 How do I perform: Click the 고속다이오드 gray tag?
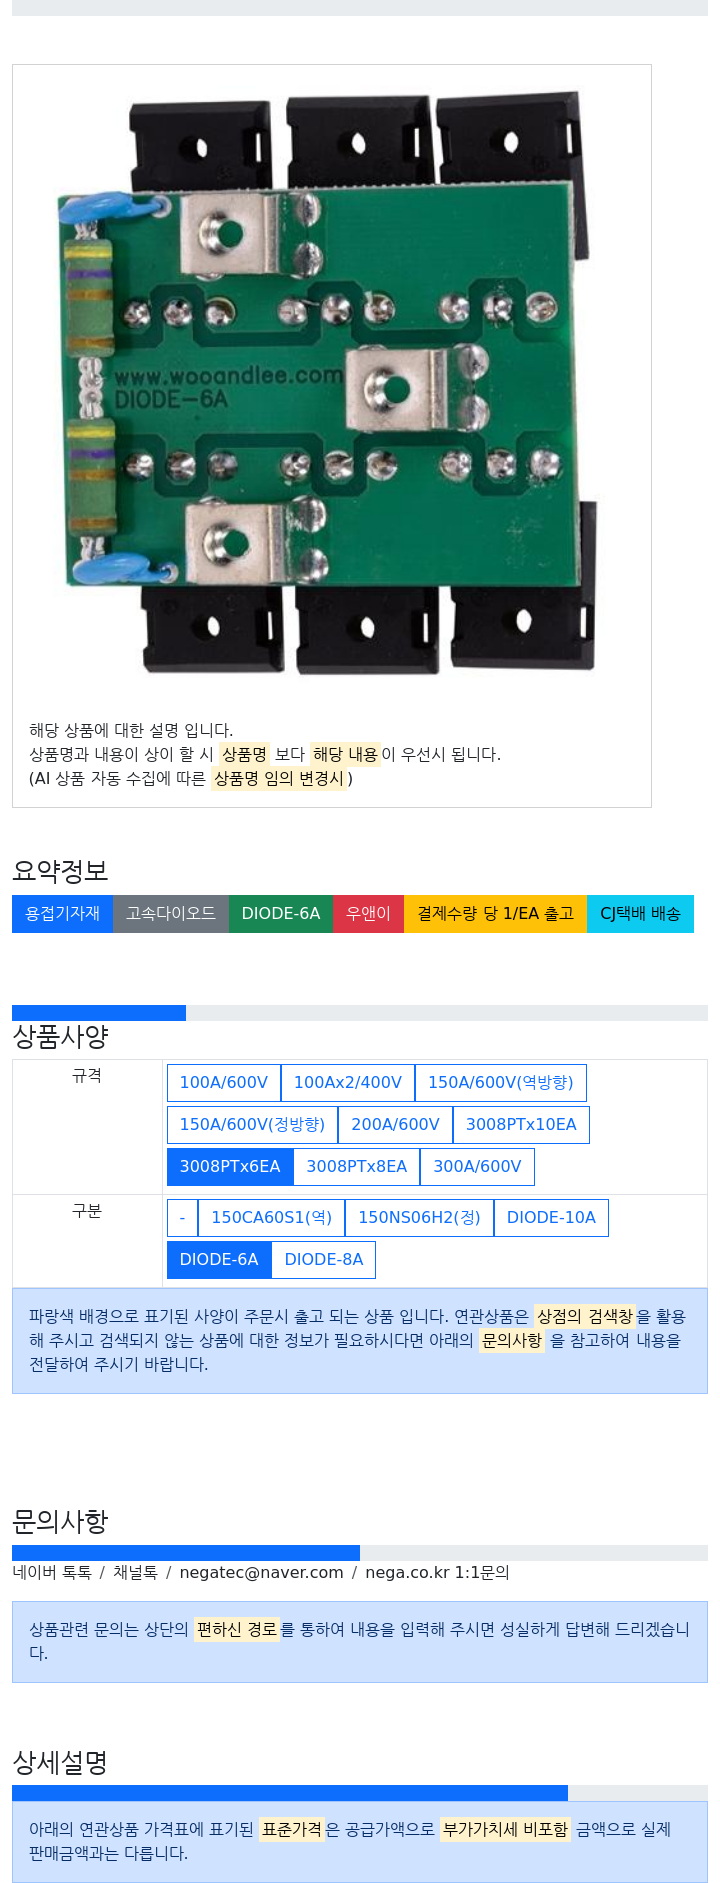click(171, 914)
